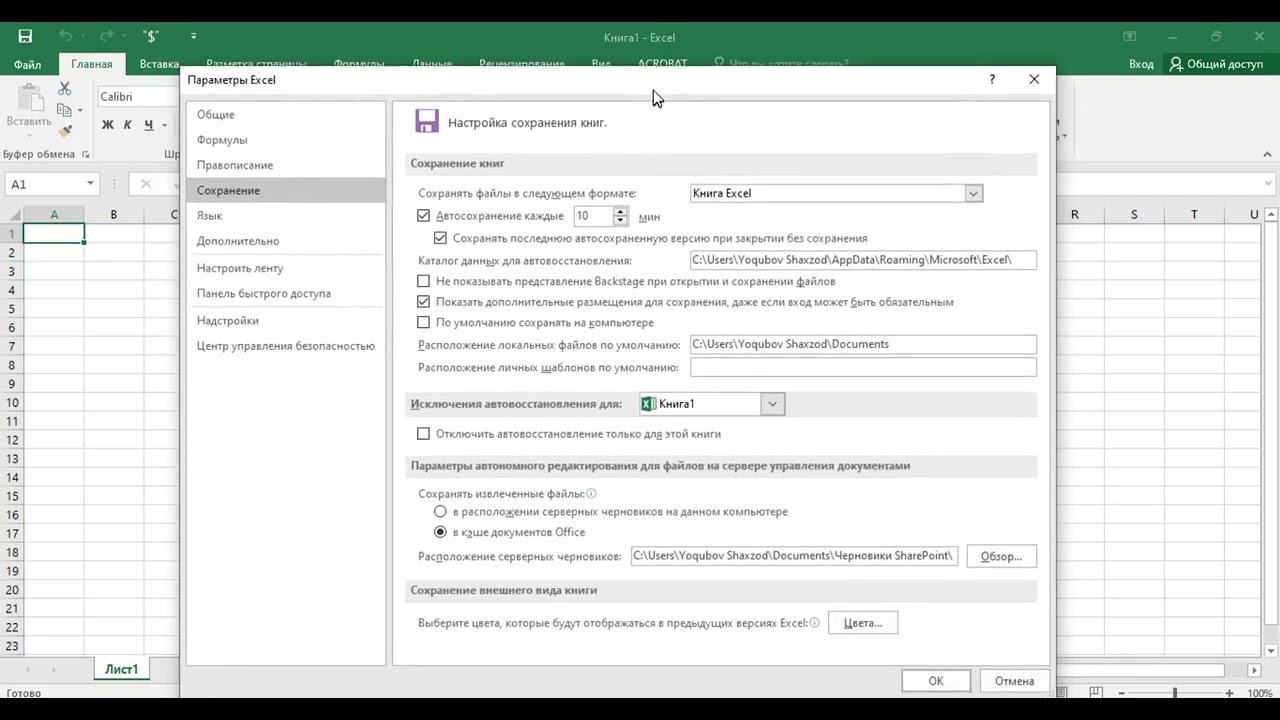1280x720 pixels.
Task: Click the Вход sign-in link
Action: coord(1141,64)
